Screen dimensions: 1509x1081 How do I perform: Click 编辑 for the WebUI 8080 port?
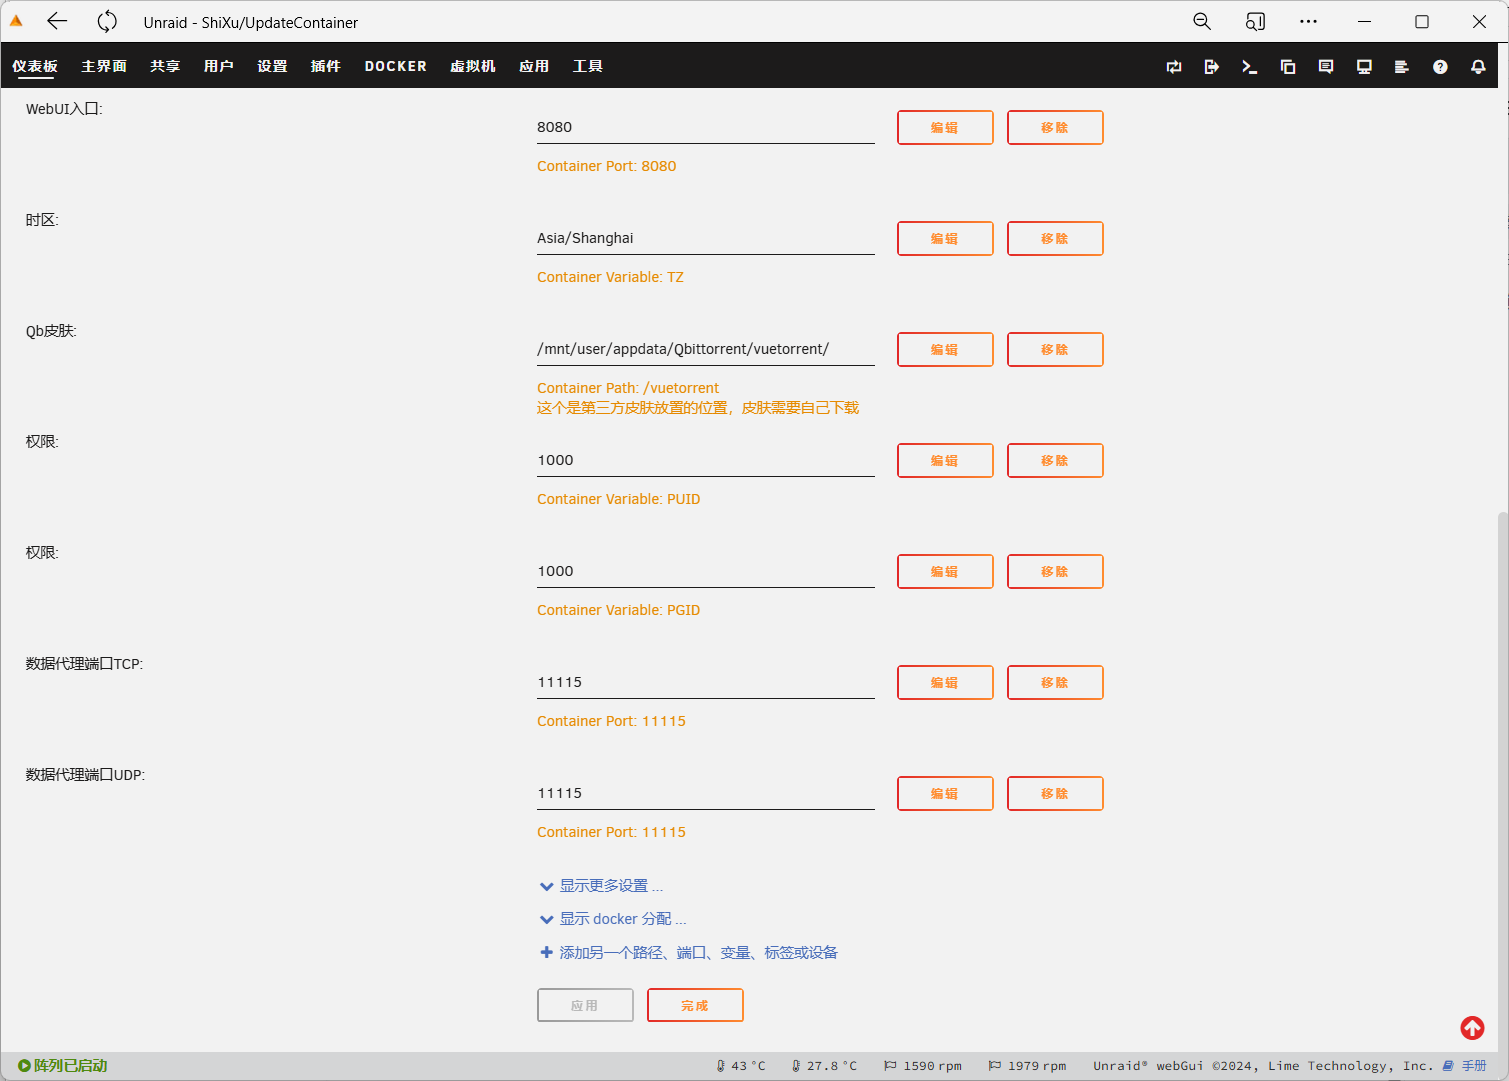point(945,128)
